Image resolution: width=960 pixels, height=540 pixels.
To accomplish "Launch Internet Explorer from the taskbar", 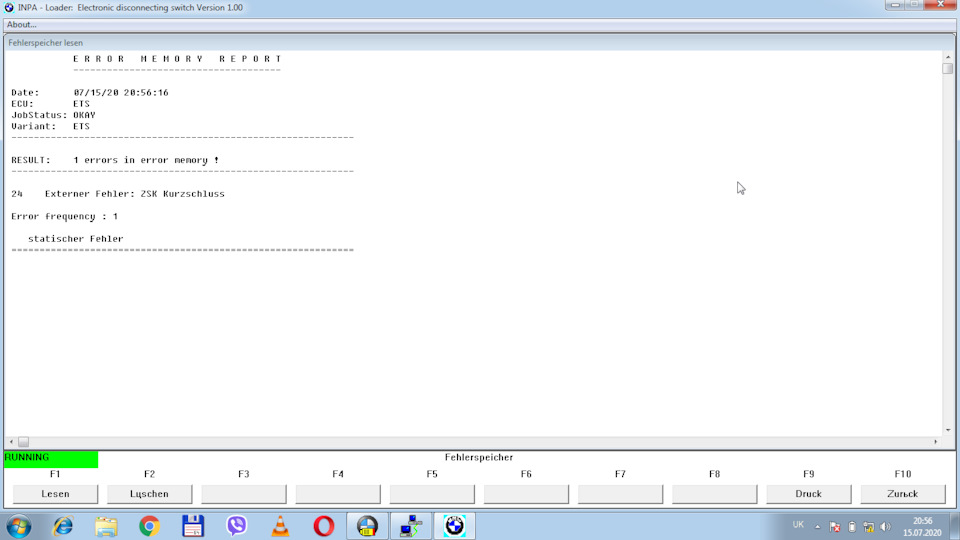I will [x=63, y=526].
